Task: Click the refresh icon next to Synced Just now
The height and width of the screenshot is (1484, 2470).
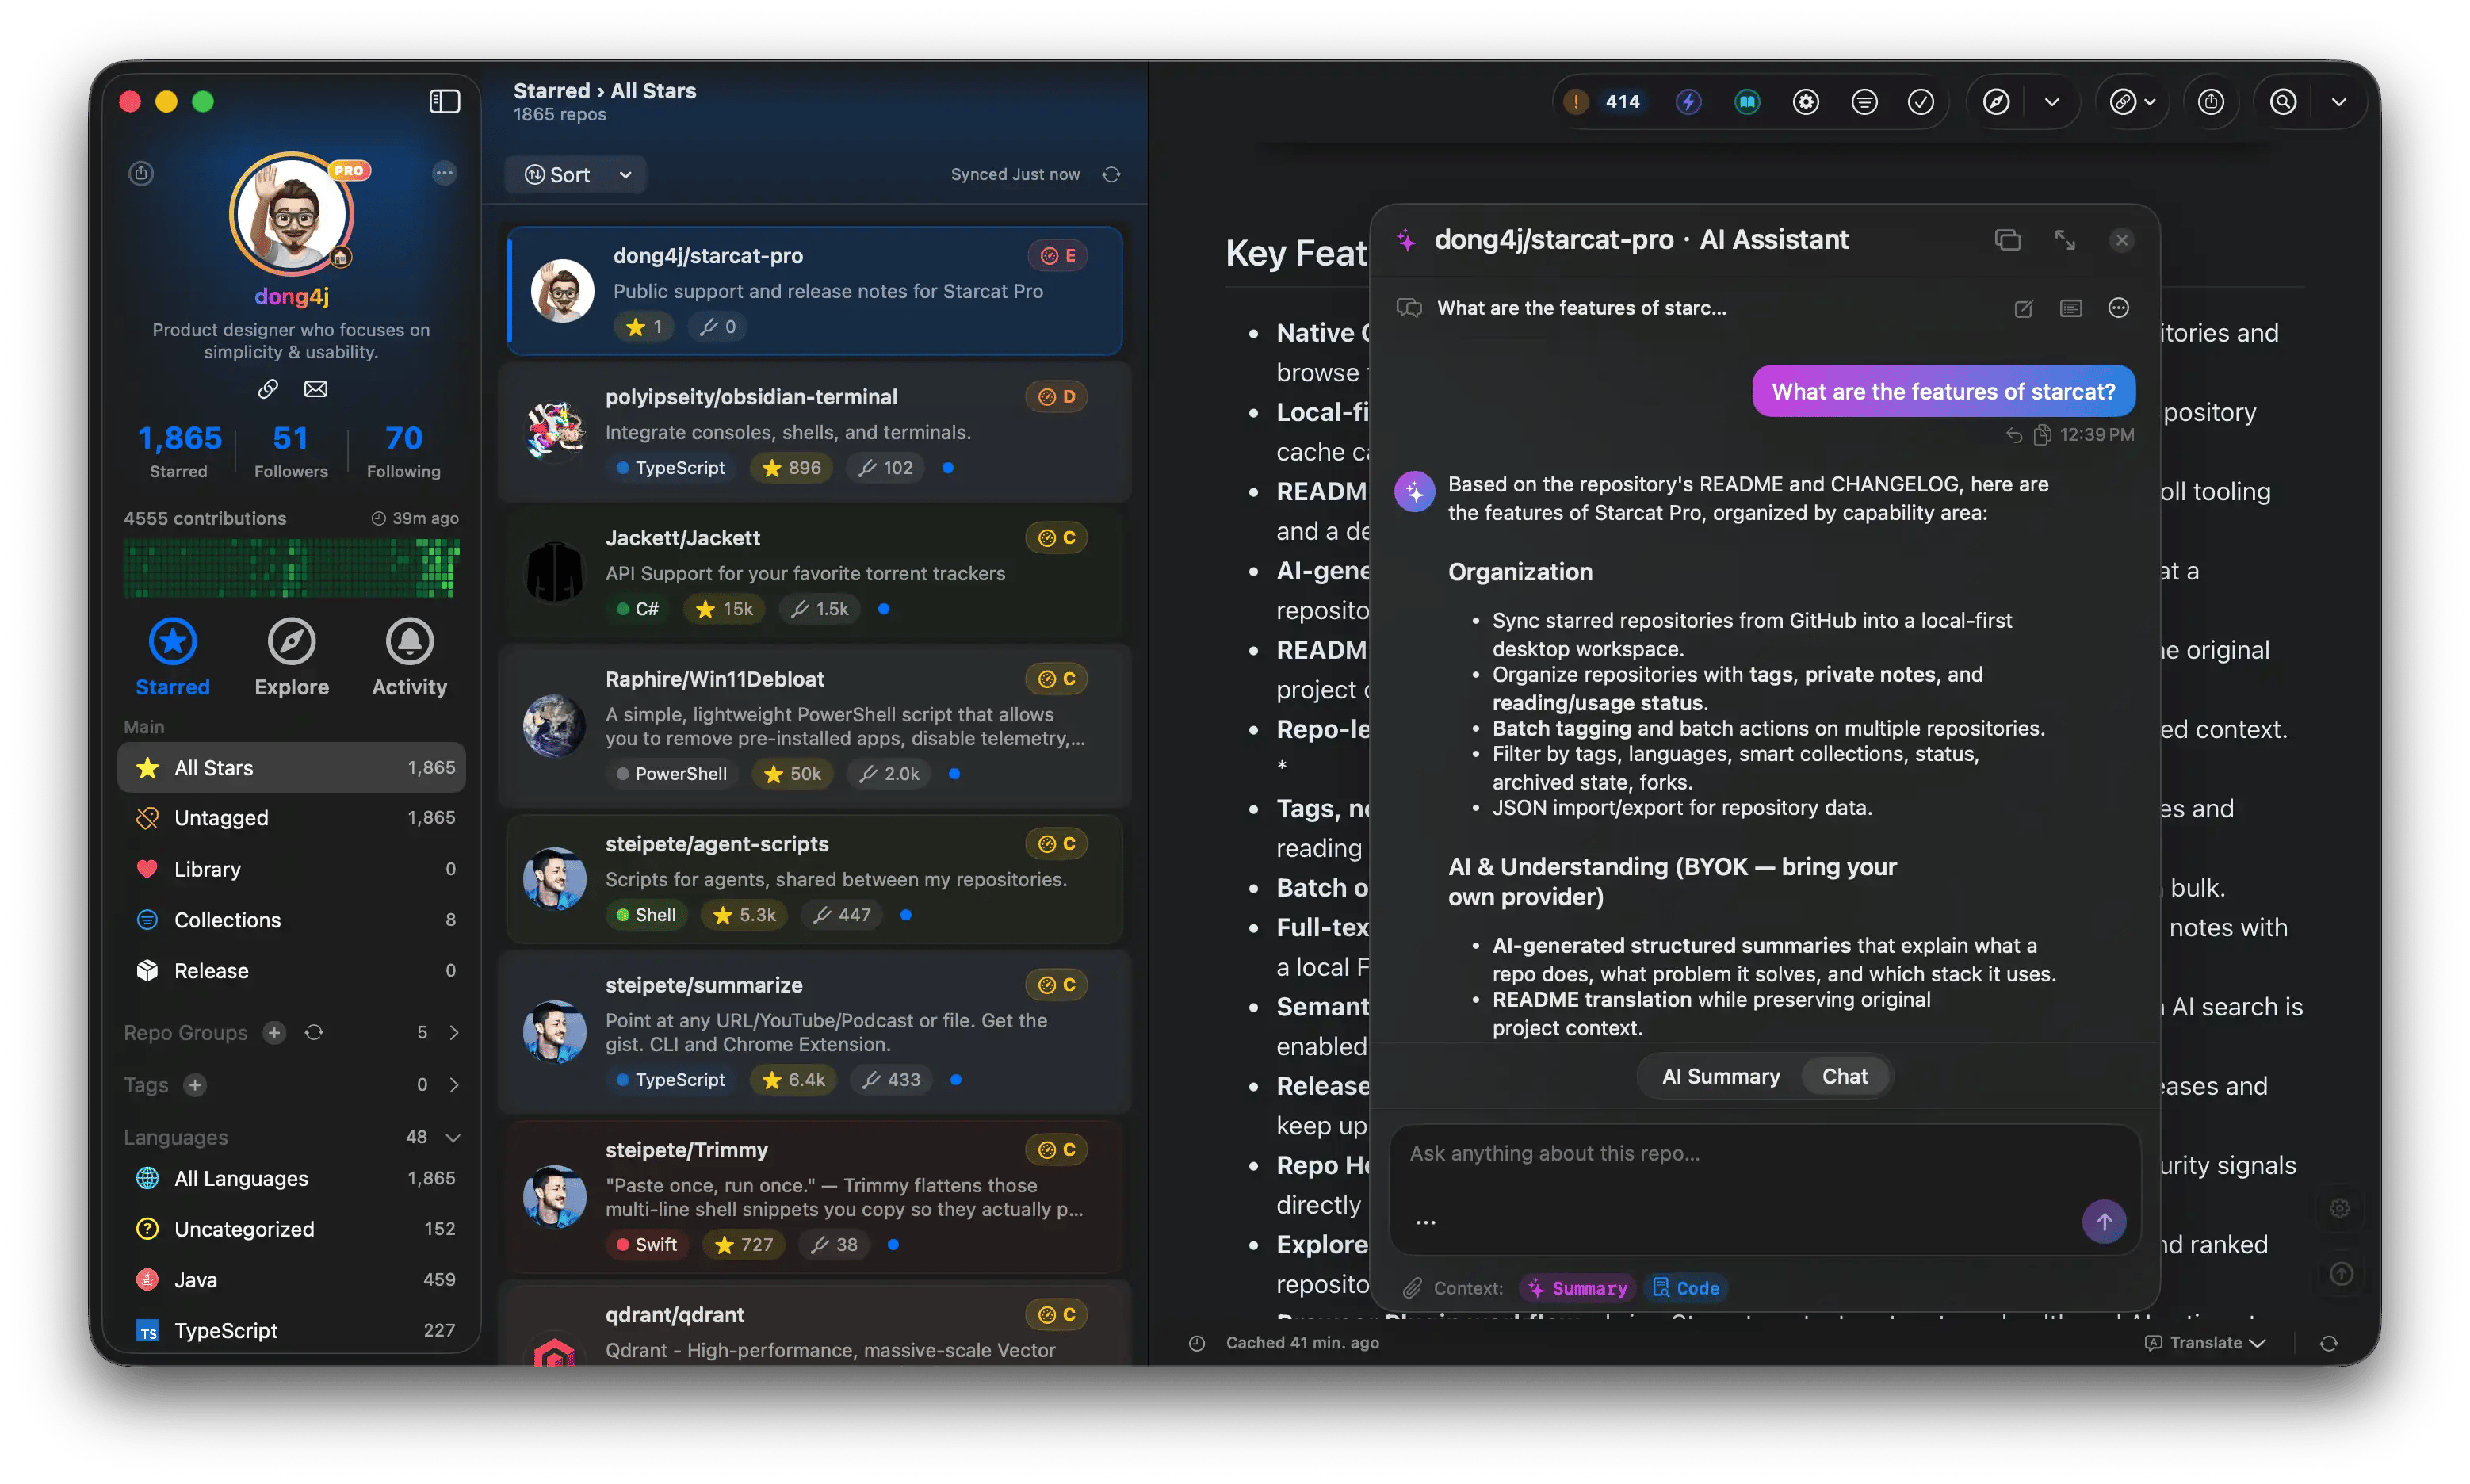Action: pyautogui.click(x=1111, y=174)
